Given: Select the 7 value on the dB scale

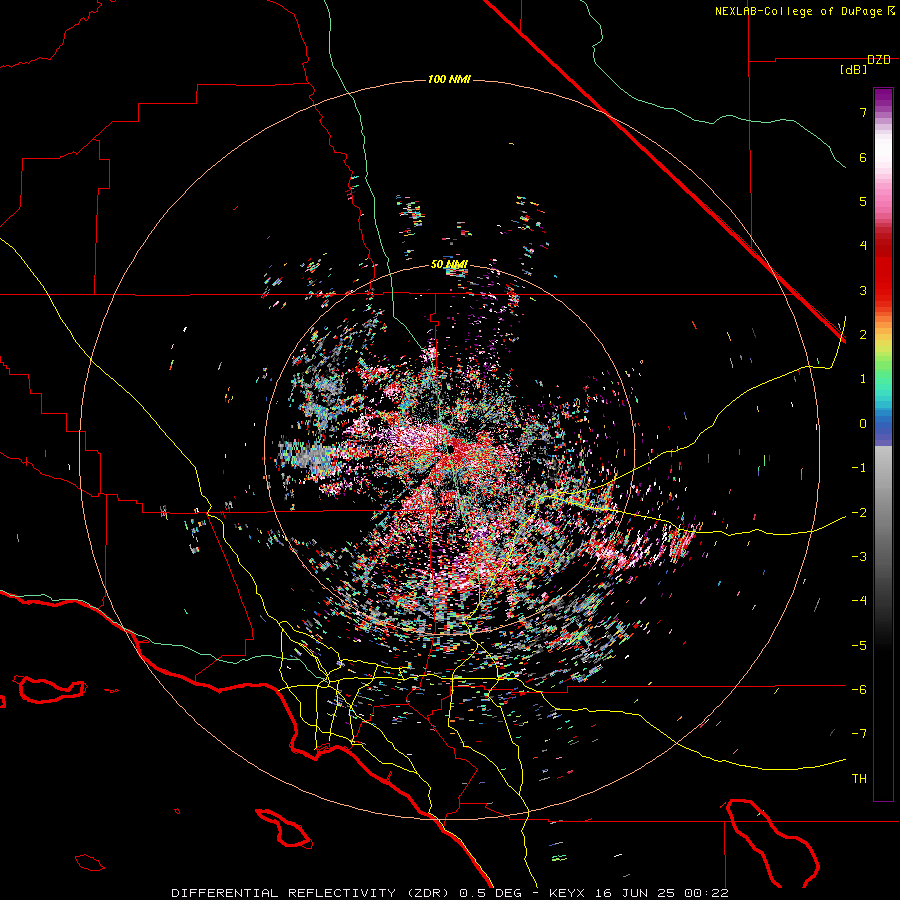Looking at the screenshot, I should (x=863, y=112).
